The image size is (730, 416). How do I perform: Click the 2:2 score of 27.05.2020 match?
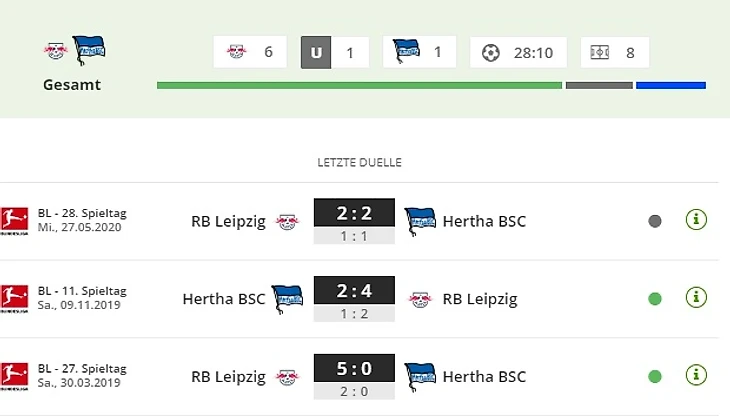[x=354, y=214]
